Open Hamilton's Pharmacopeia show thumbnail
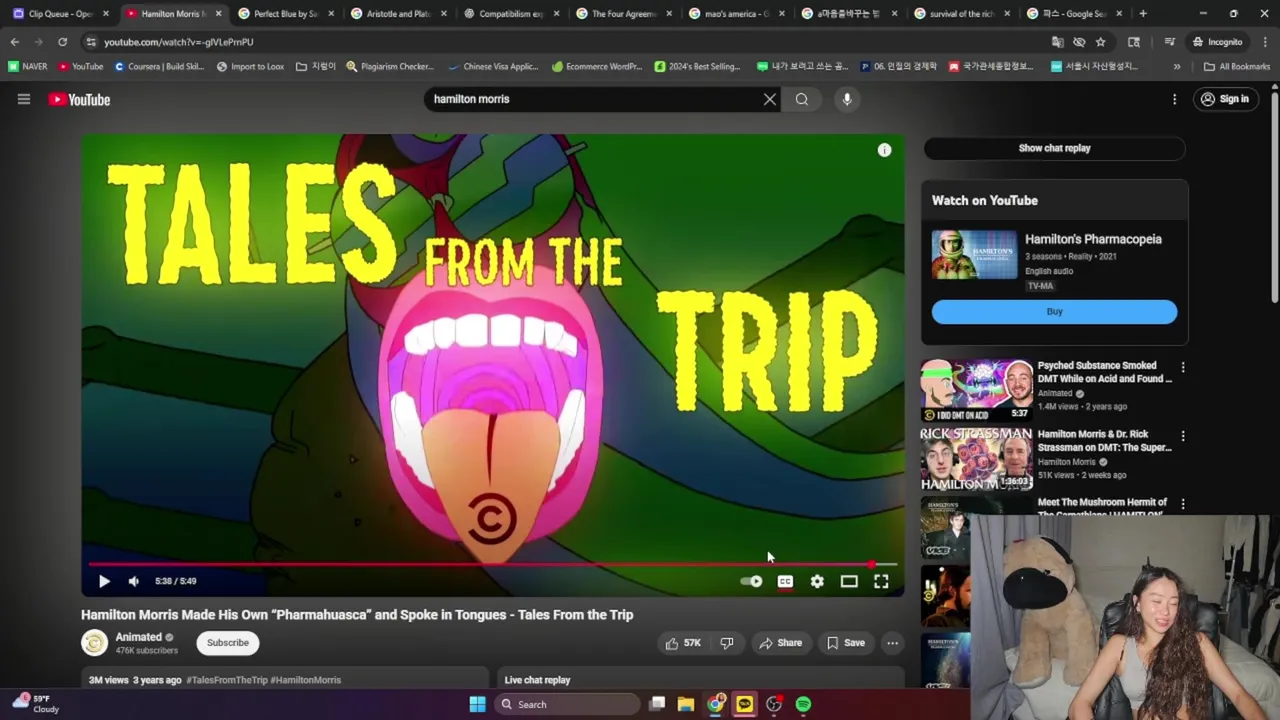Screen dimensions: 1280x720 [x=974, y=255]
